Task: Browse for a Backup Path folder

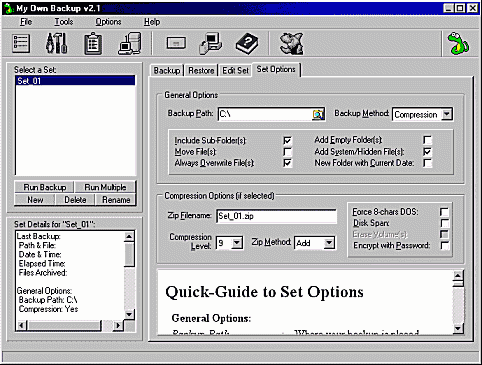Action: pyautogui.click(x=318, y=114)
